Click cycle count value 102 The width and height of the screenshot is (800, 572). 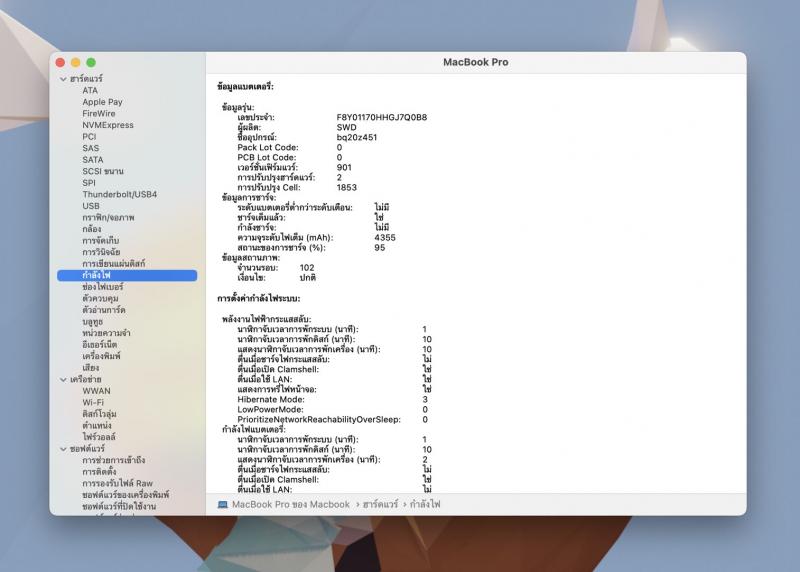(307, 268)
